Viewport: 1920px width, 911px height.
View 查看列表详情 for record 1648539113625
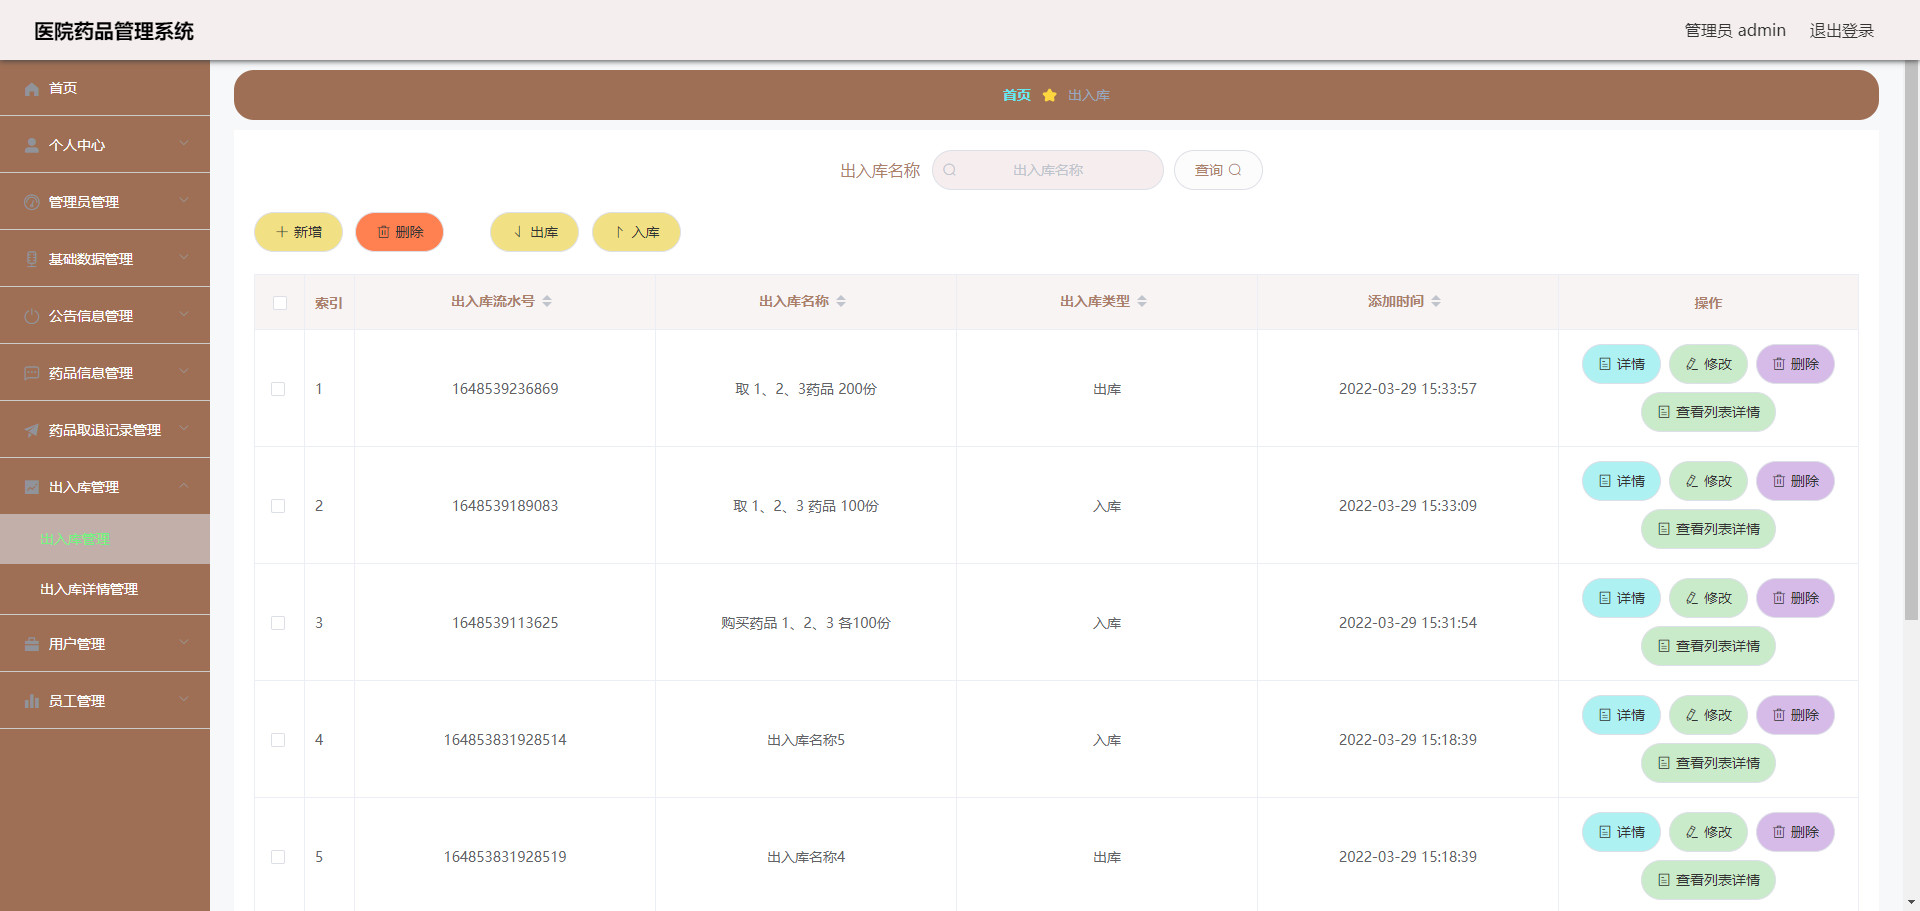pos(1708,646)
